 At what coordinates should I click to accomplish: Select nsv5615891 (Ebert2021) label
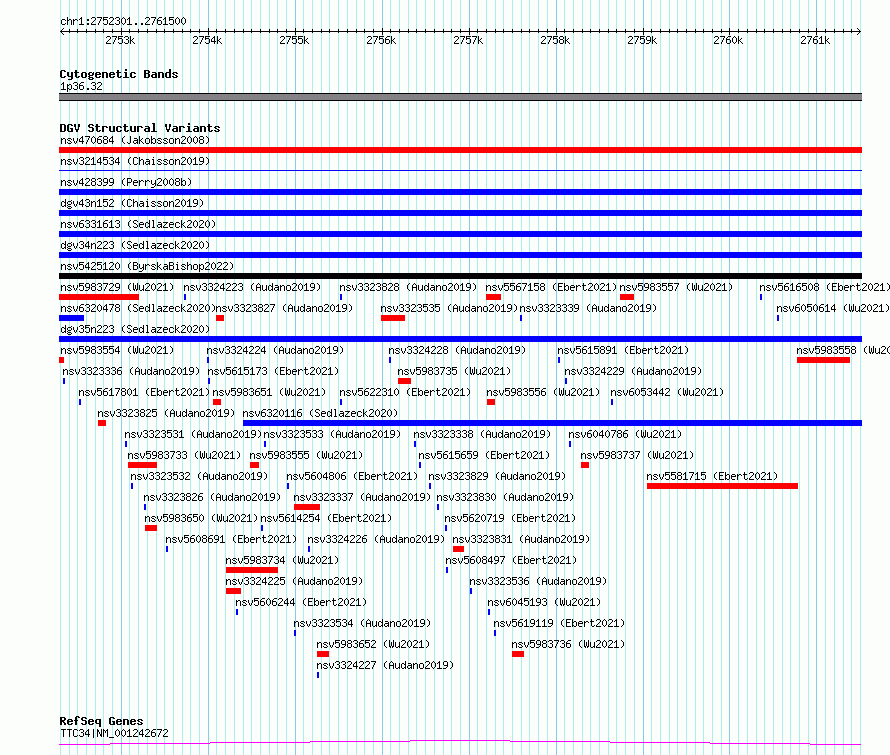(x=623, y=350)
